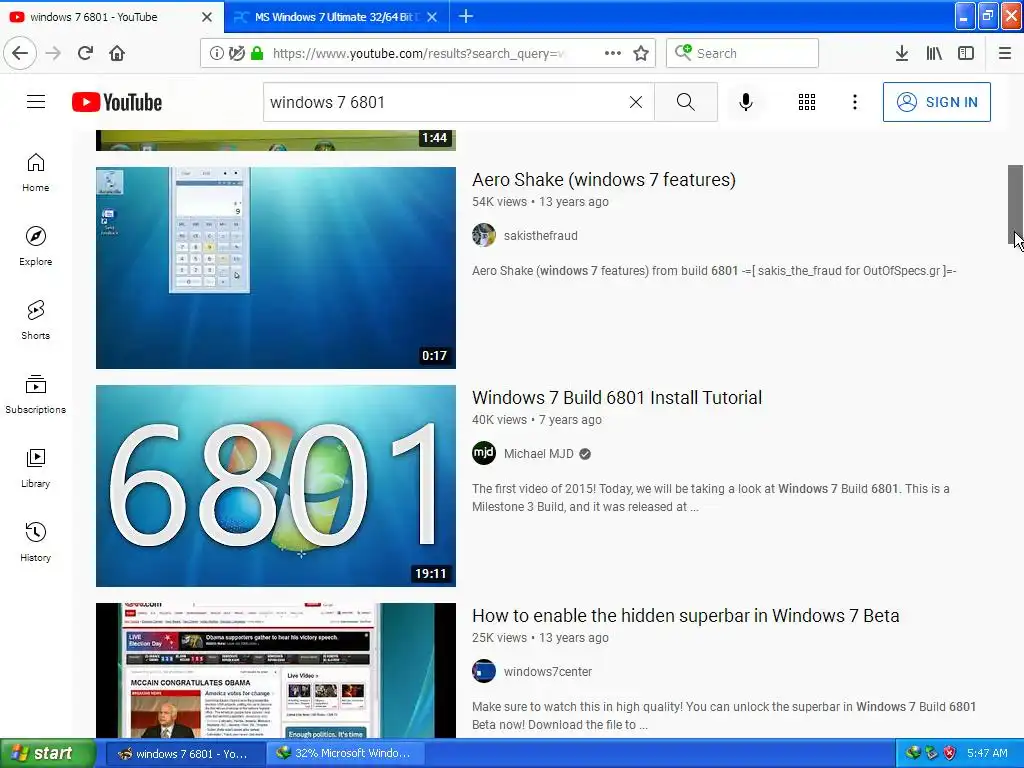This screenshot has height=768, width=1024.
Task: Open the Firefox hamburger menu
Action: pyautogui.click(x=1005, y=53)
